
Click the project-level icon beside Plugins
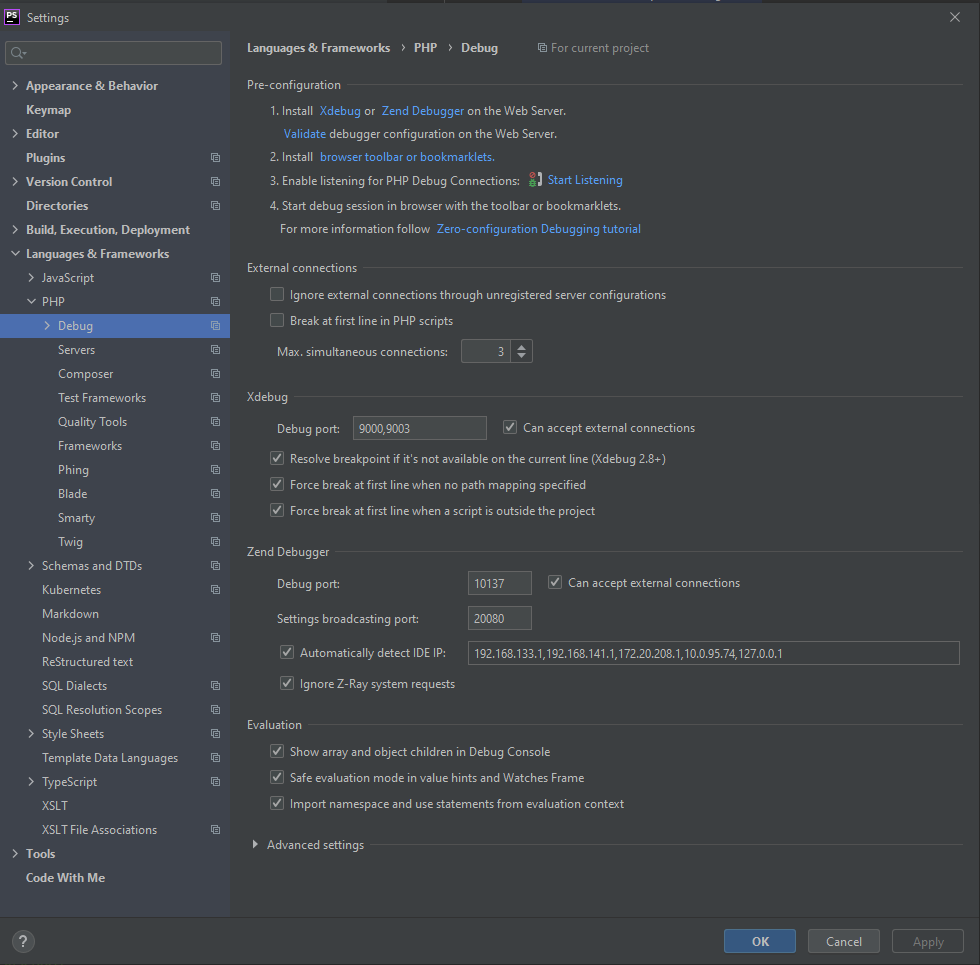[x=215, y=158]
